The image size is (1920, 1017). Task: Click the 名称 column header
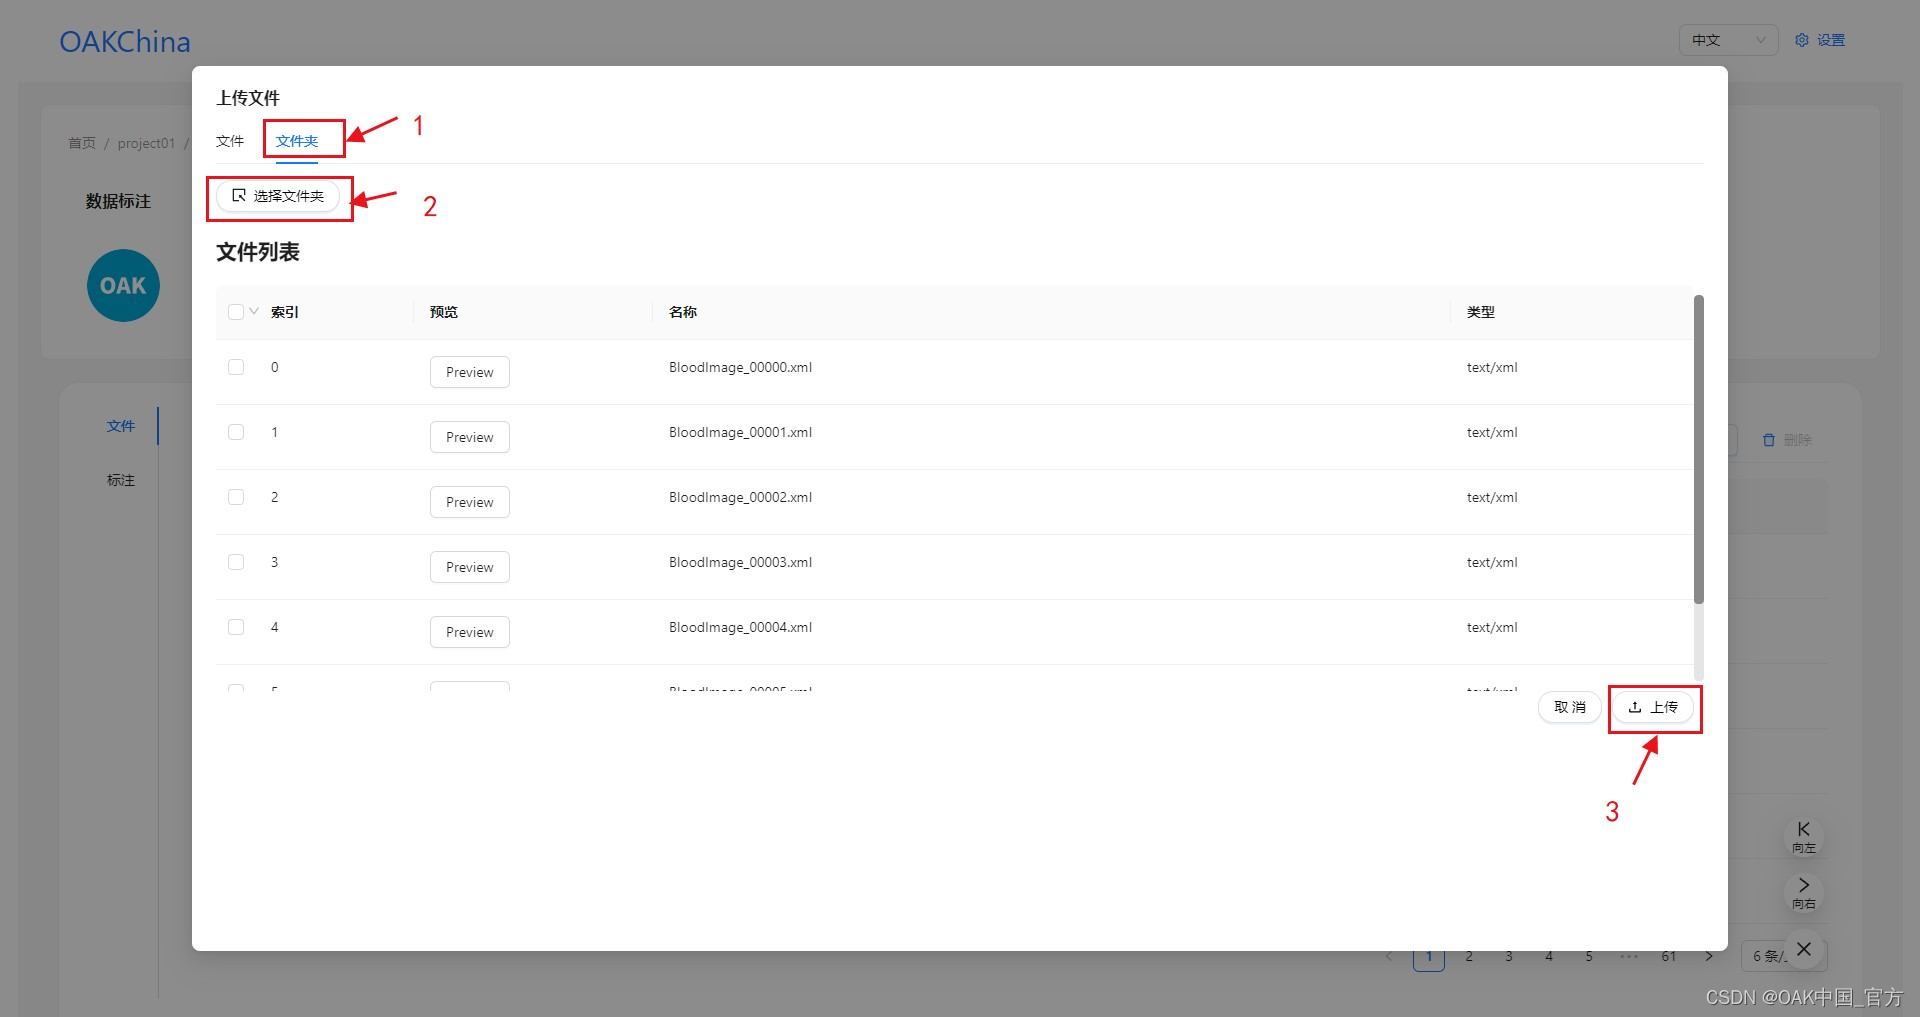click(x=683, y=312)
